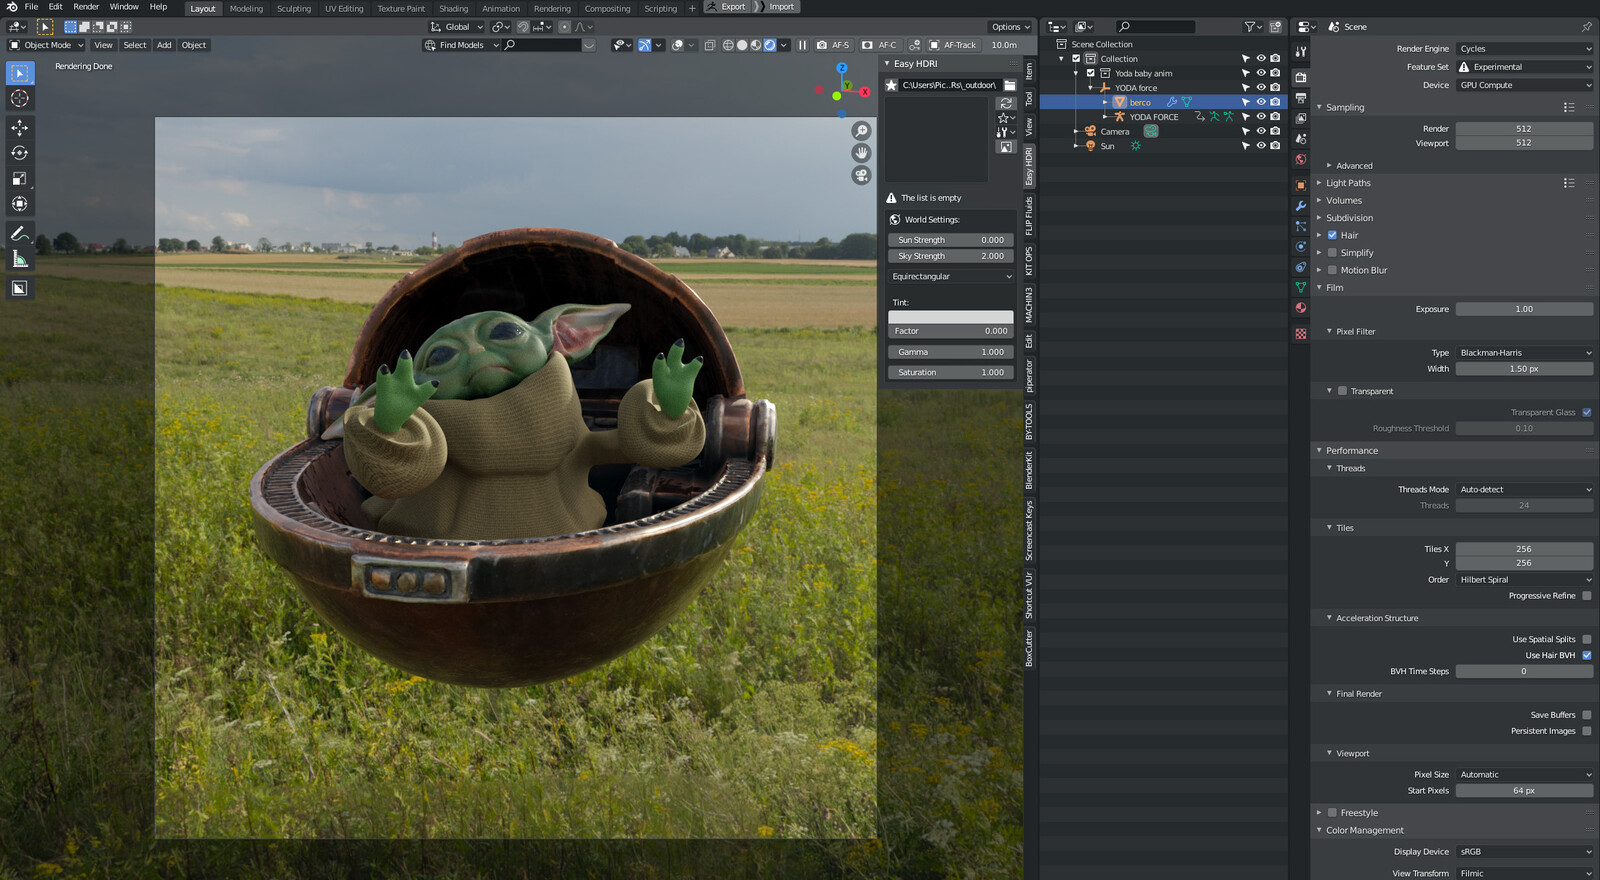Click the viewport zoom magnifier icon
This screenshot has height=880, width=1600.
coord(861,131)
